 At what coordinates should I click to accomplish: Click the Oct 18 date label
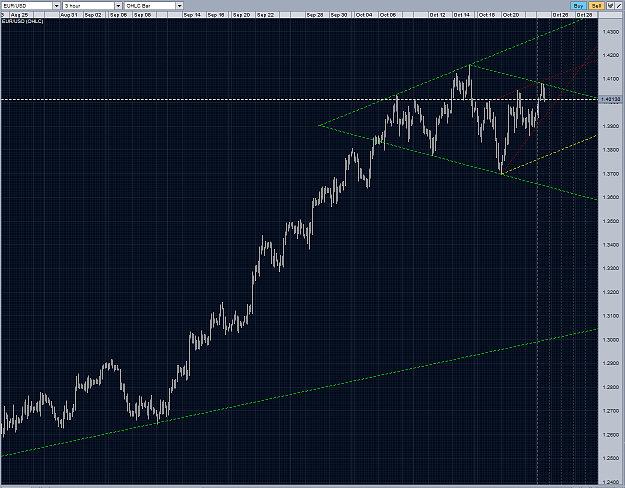pos(487,15)
